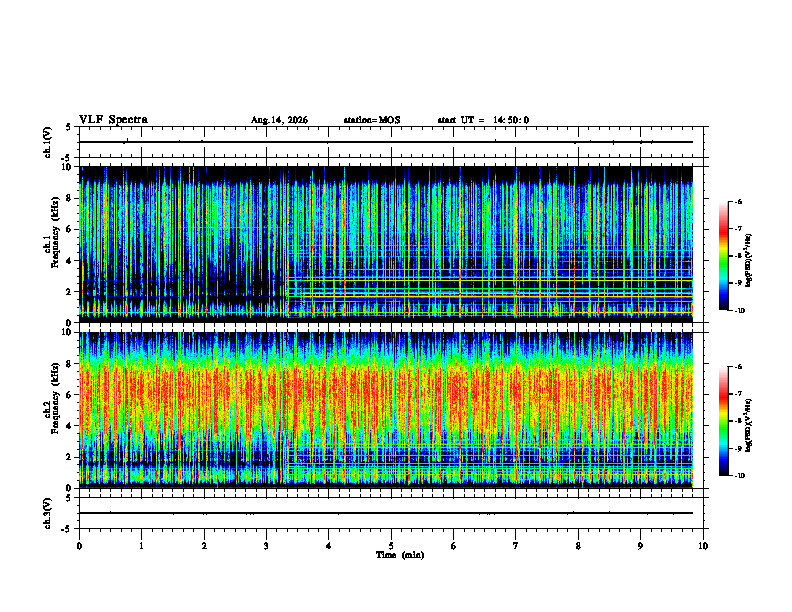This screenshot has height=612, width=792.
Task: Click the ch.2 Frequency (kHz) axis label
Action: tap(52, 398)
